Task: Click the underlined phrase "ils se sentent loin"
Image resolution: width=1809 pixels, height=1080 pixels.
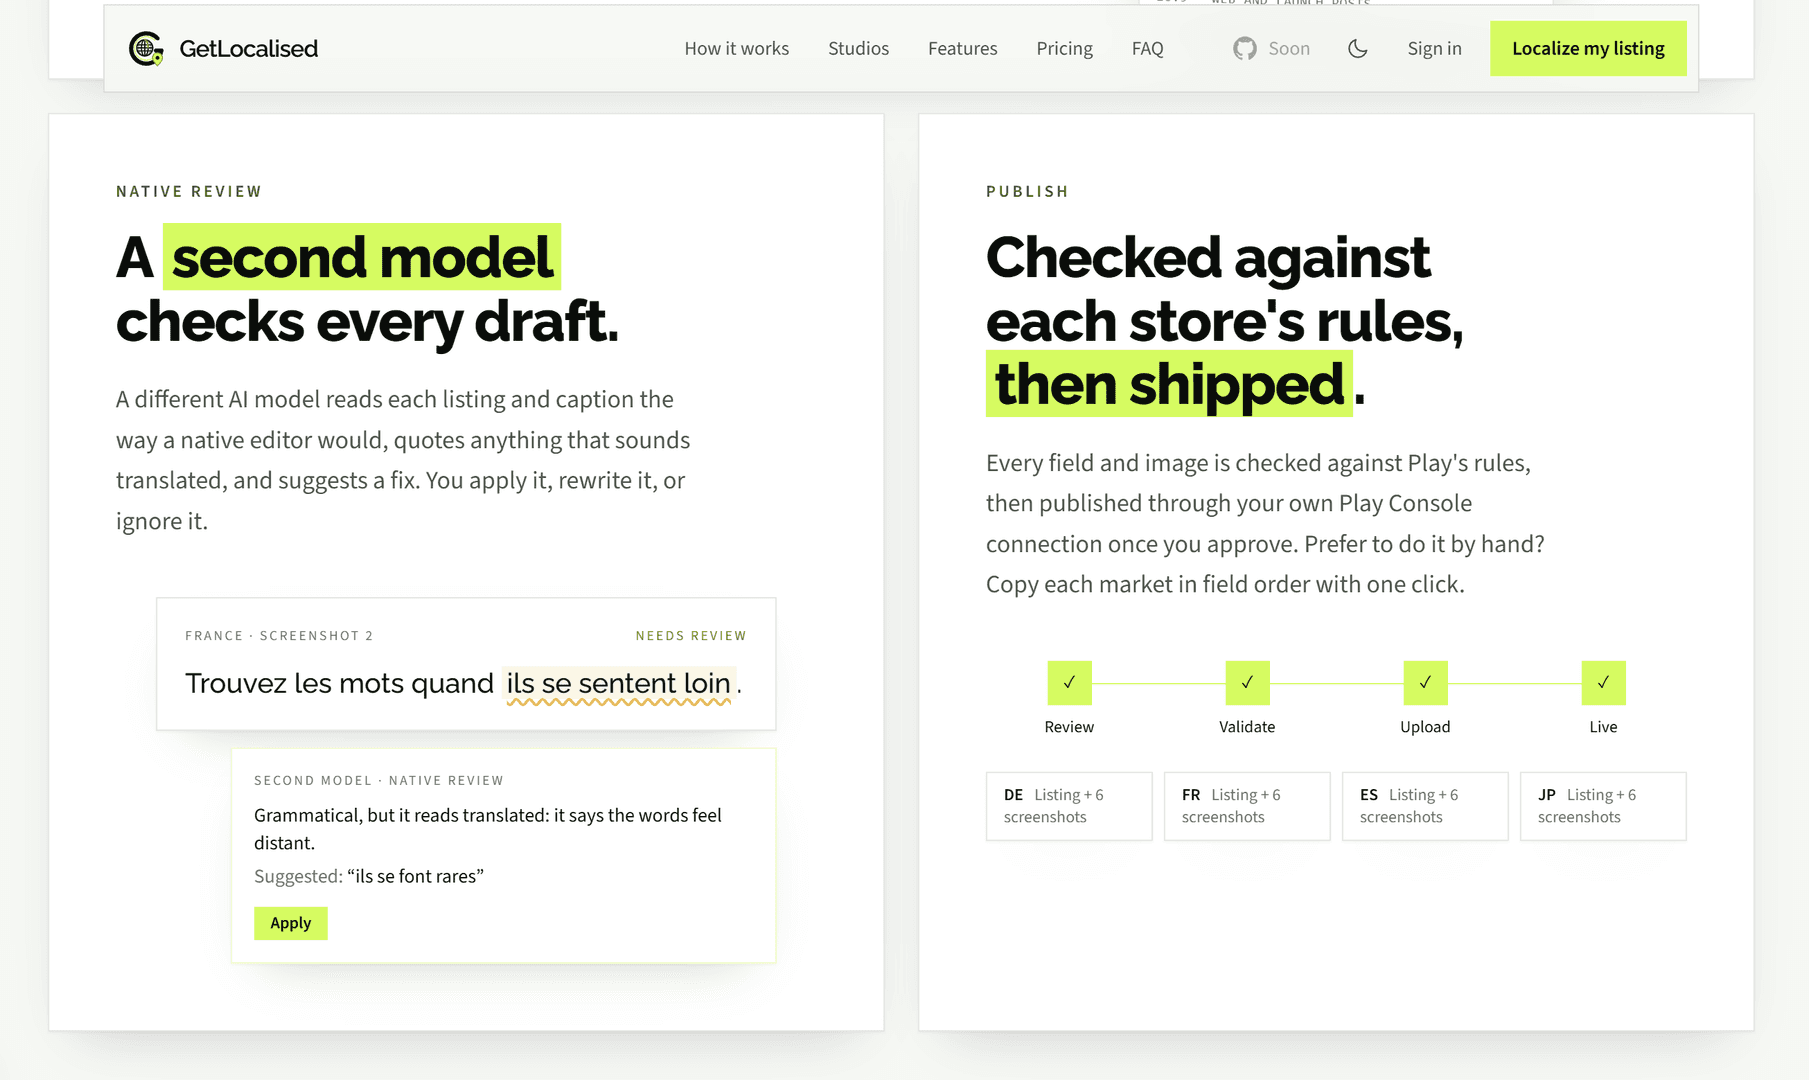Action: (619, 684)
